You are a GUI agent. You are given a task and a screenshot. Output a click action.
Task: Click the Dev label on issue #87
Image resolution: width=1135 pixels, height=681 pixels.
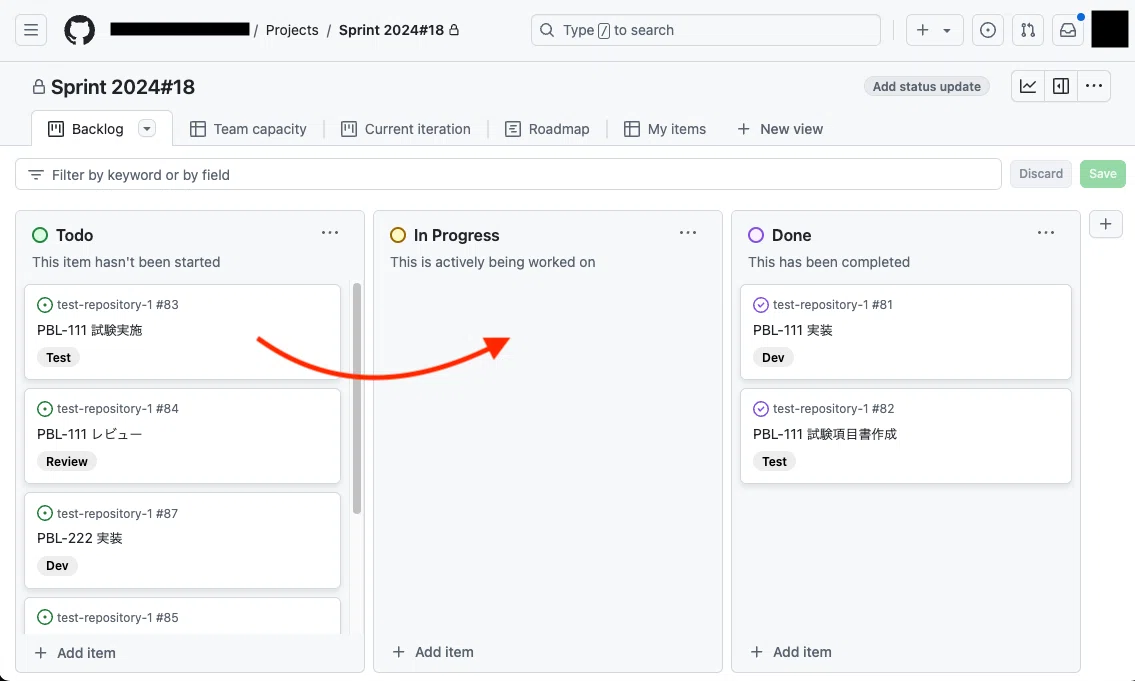tap(57, 566)
